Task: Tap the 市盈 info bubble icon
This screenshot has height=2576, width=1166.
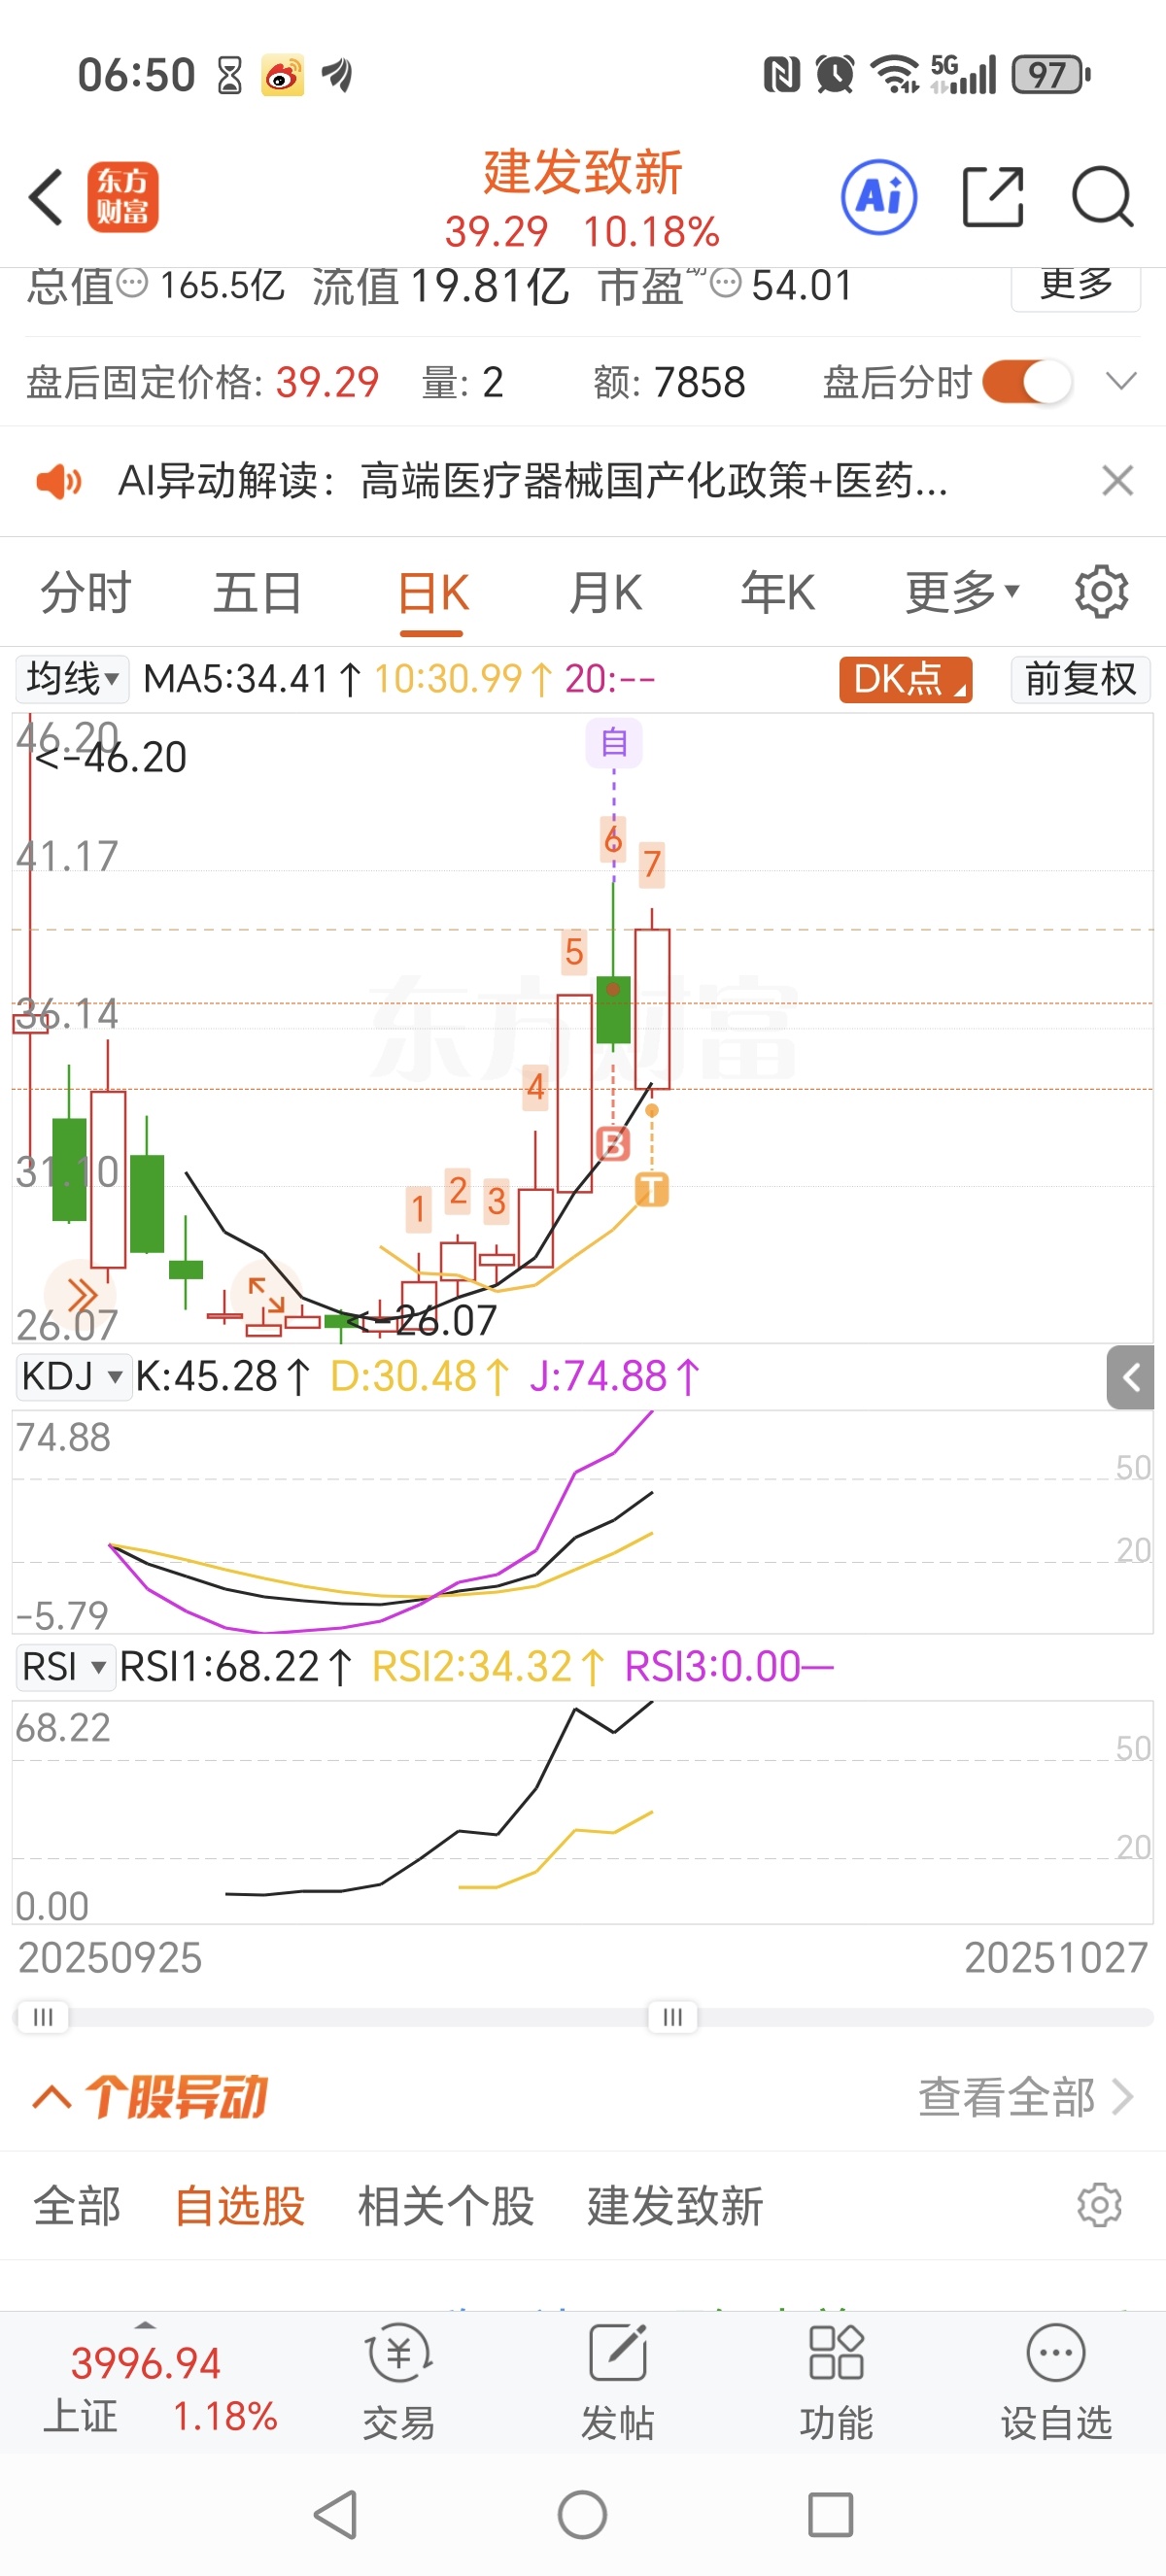Action: [725, 284]
